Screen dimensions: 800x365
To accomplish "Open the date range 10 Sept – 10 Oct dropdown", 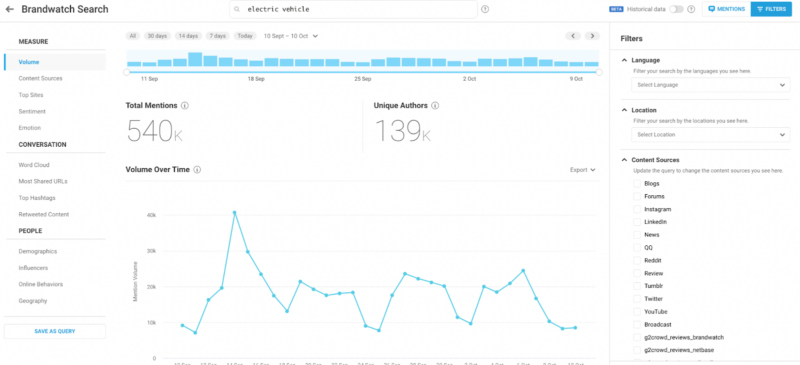I will click(x=291, y=36).
